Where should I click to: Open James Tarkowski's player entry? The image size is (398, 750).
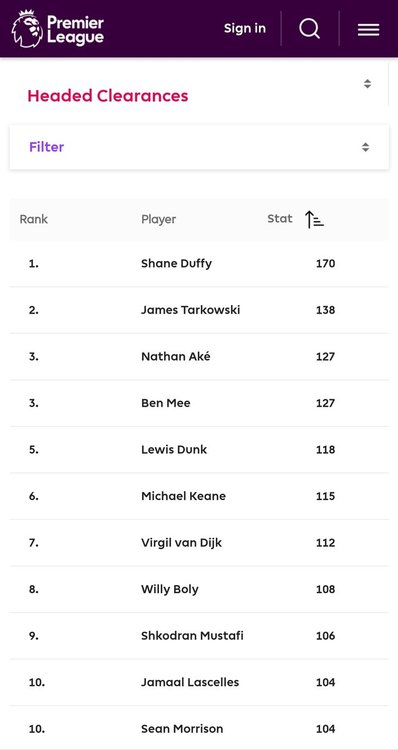[190, 310]
